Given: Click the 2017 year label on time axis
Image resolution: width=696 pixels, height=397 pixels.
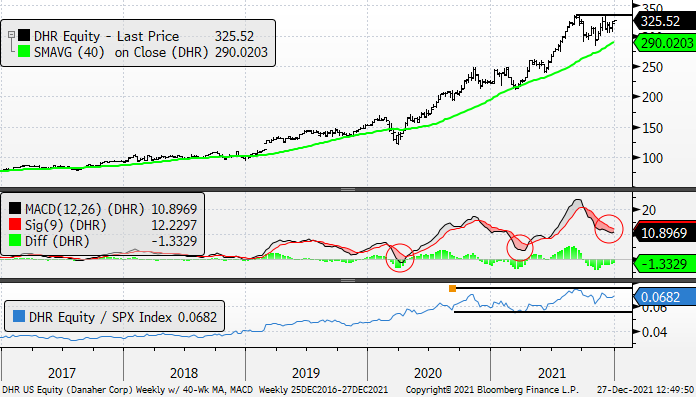Looking at the screenshot, I should [x=62, y=373].
